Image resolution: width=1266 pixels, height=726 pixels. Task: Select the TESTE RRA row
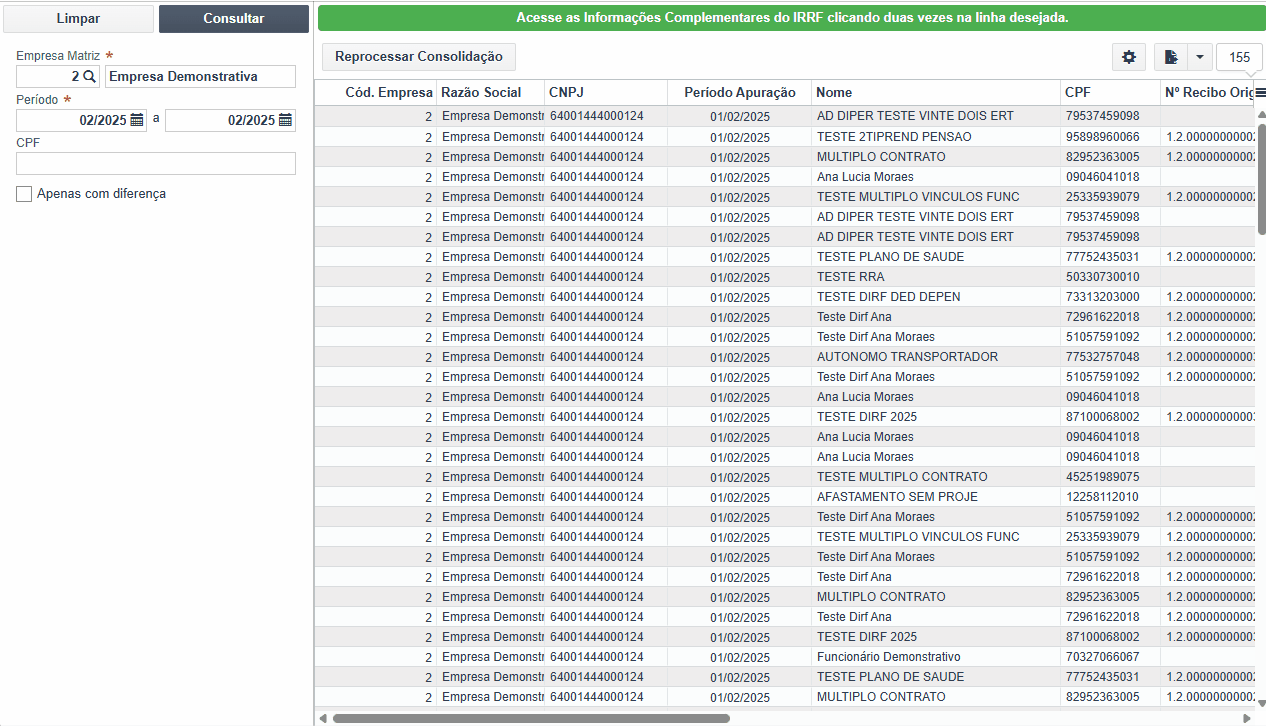click(785, 277)
